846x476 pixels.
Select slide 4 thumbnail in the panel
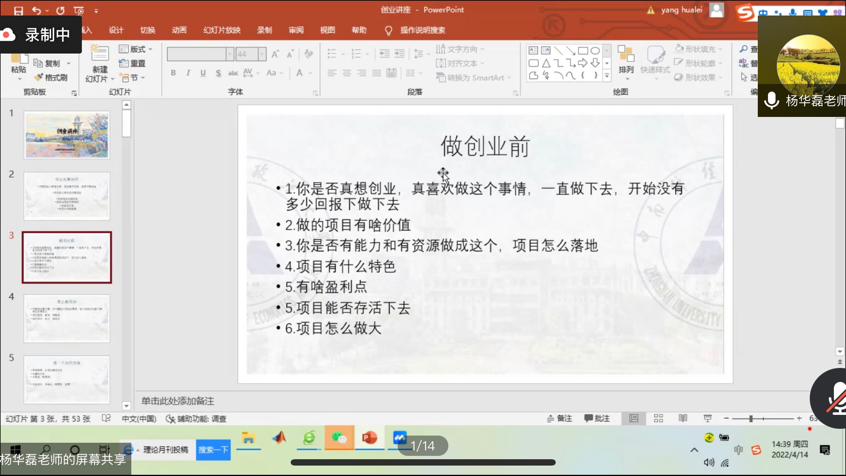[x=67, y=318]
